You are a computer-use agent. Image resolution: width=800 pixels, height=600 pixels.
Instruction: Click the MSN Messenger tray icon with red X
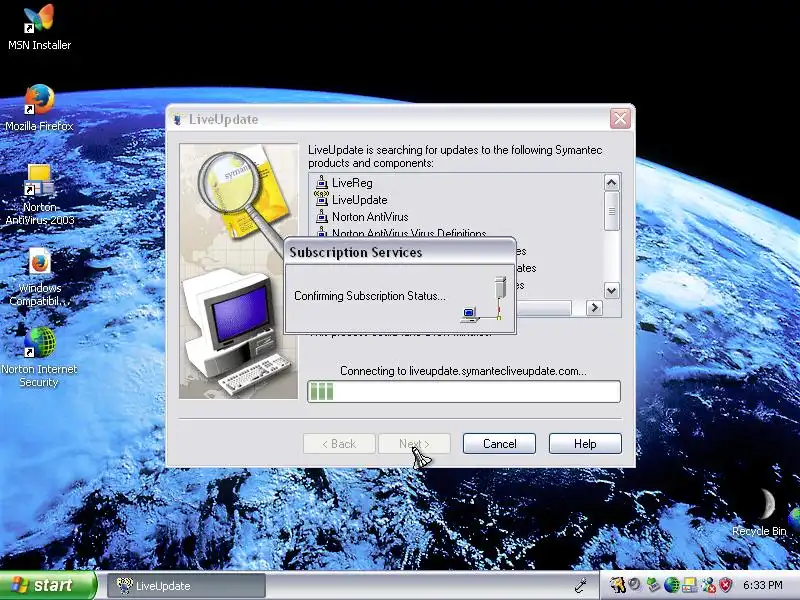[708, 585]
